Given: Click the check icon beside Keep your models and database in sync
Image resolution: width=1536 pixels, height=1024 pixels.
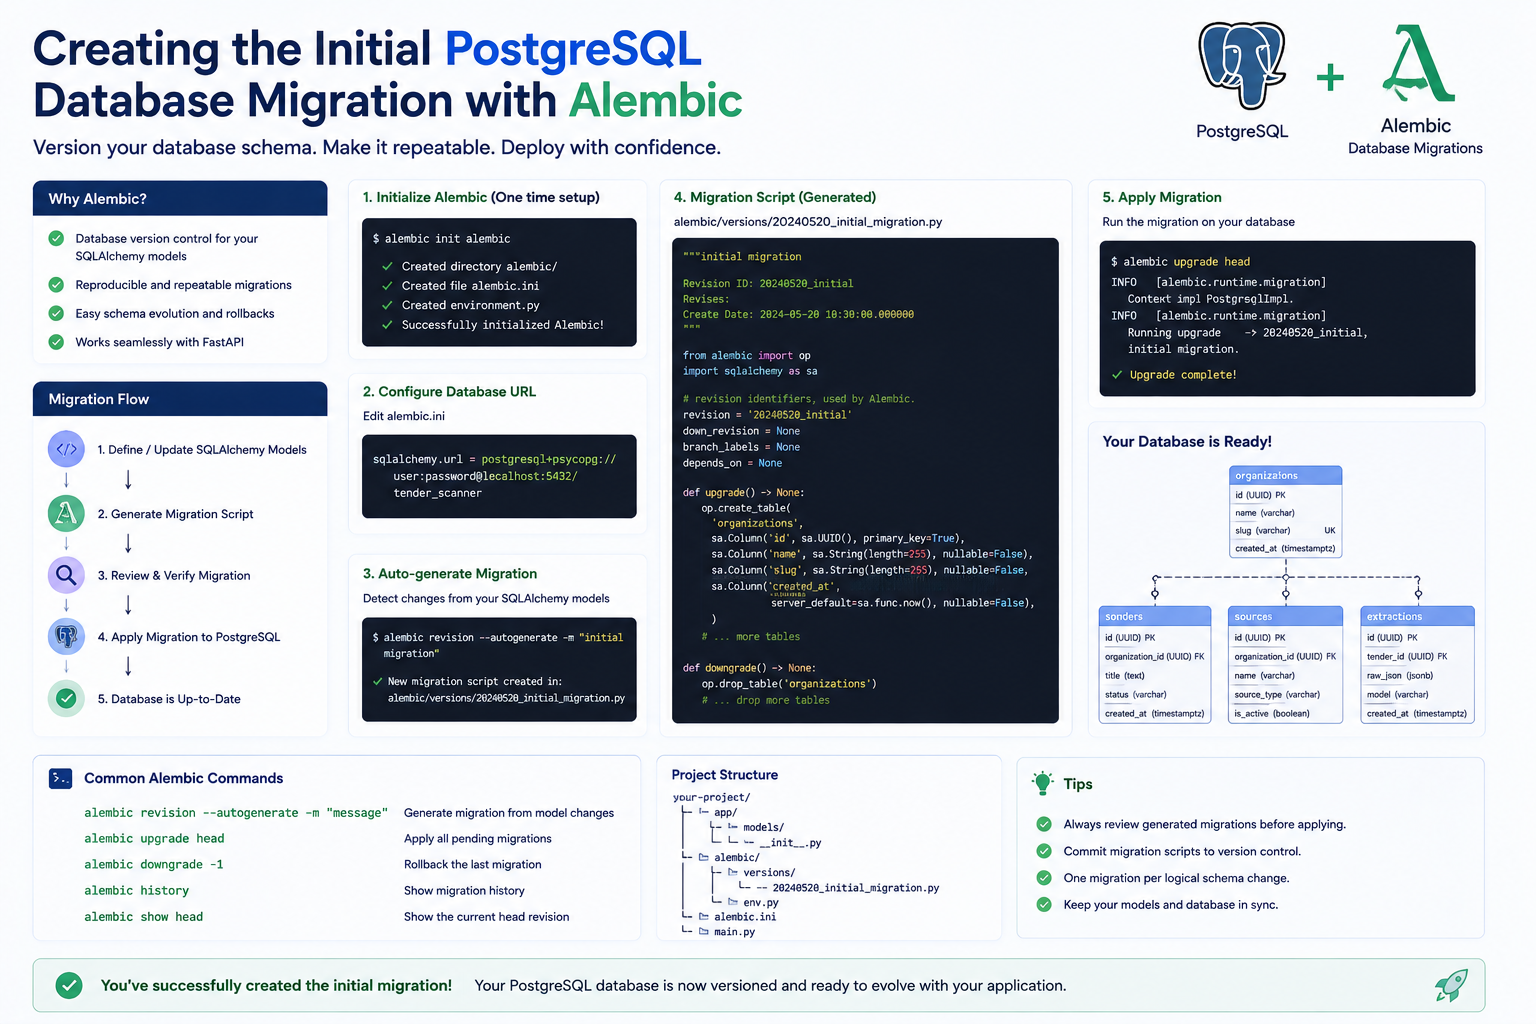Looking at the screenshot, I should tap(1044, 904).
